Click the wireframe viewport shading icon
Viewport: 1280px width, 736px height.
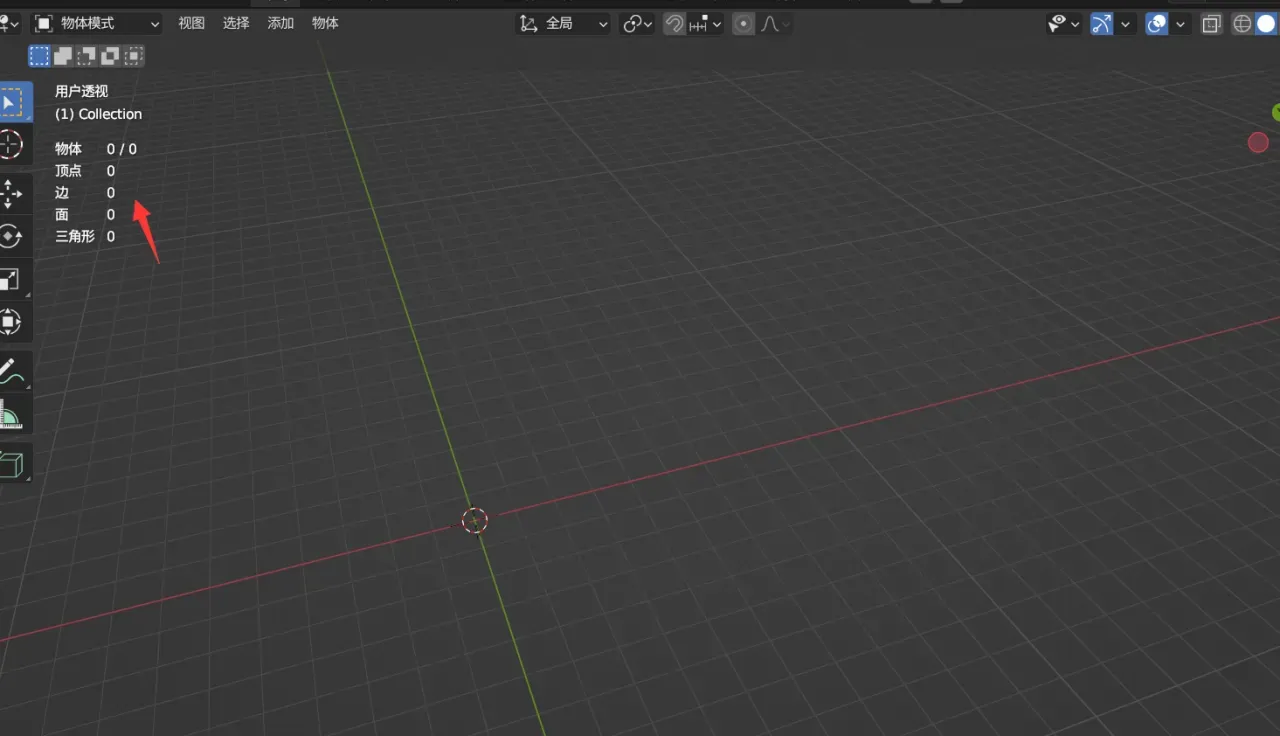coord(1242,24)
